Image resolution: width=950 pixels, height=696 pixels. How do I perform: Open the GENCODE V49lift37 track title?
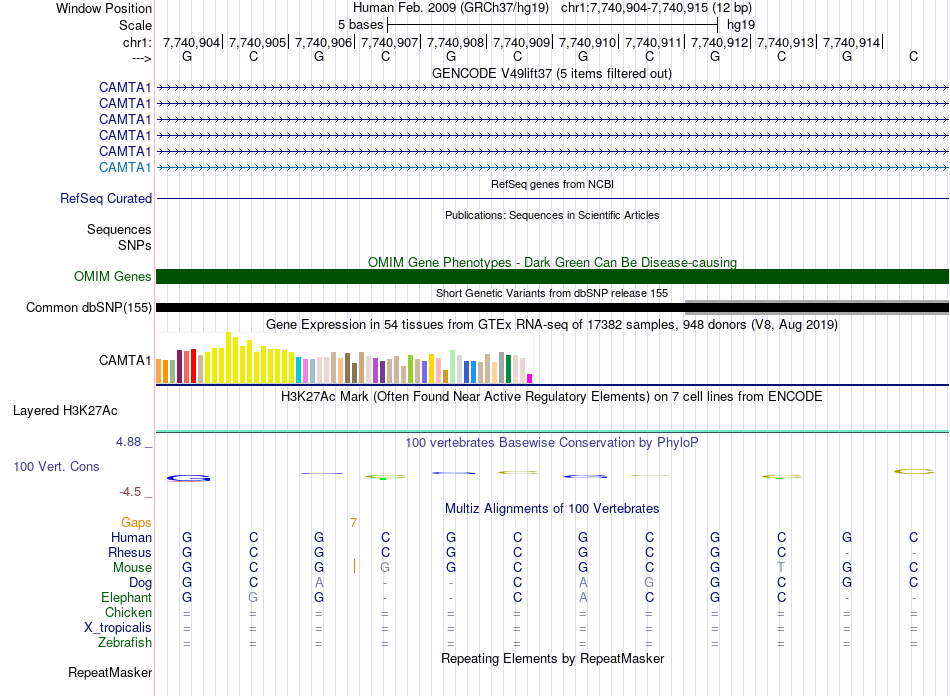(551, 73)
